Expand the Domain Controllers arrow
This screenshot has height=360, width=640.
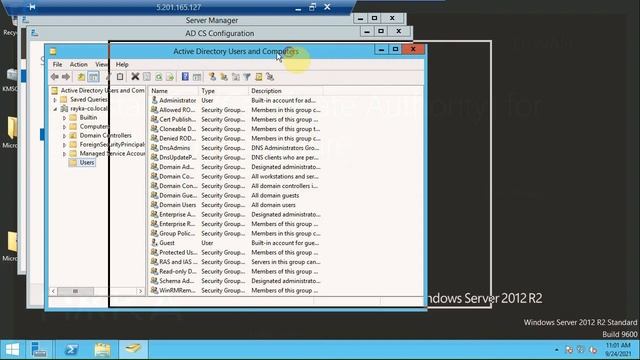(x=64, y=136)
